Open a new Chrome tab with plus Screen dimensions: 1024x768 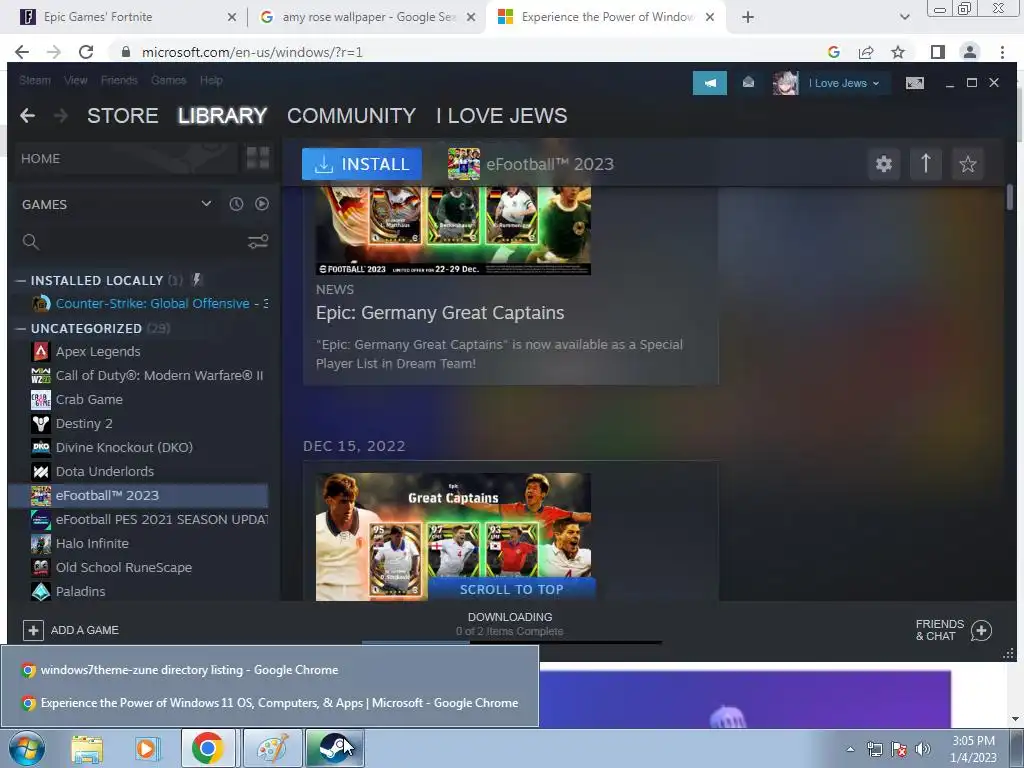click(748, 18)
